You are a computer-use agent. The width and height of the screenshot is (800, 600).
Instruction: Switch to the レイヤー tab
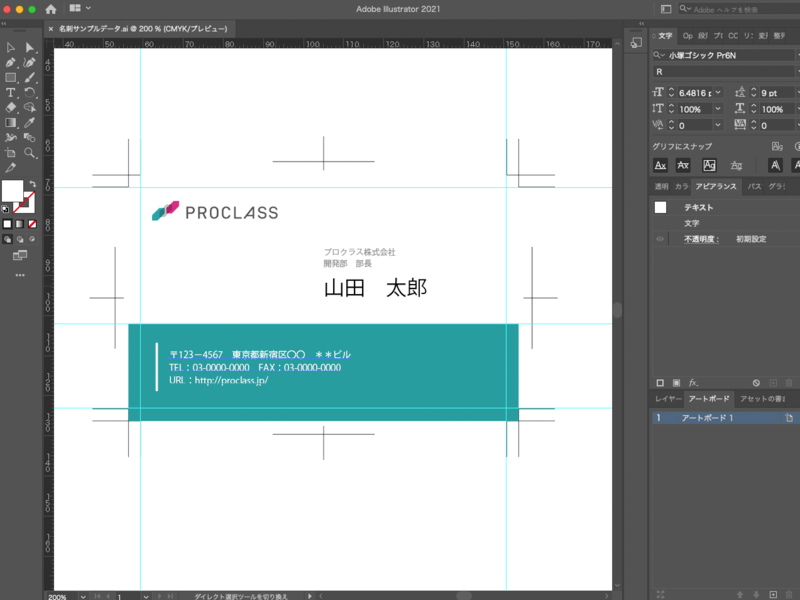click(668, 399)
